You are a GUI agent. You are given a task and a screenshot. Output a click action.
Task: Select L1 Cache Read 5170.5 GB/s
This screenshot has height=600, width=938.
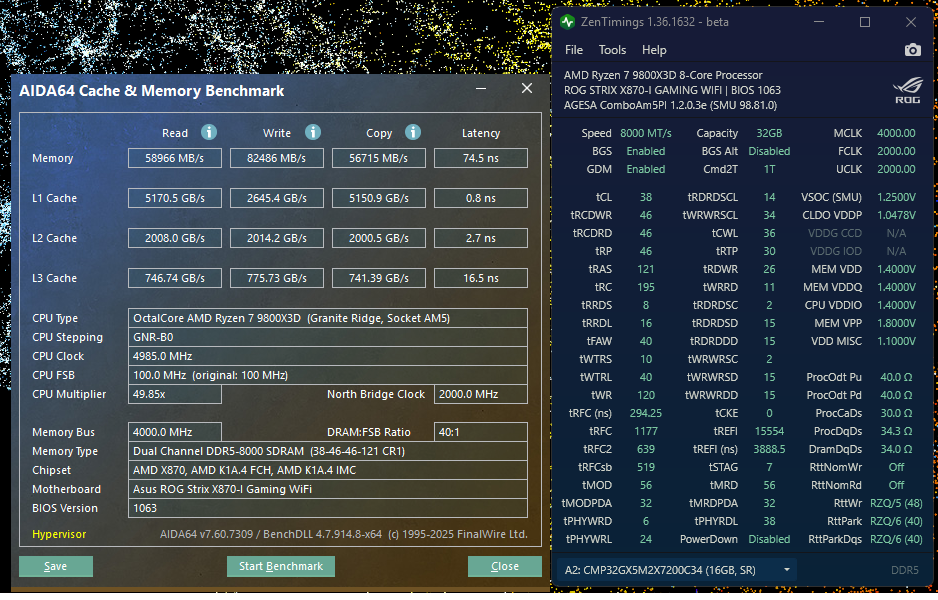[175, 198]
